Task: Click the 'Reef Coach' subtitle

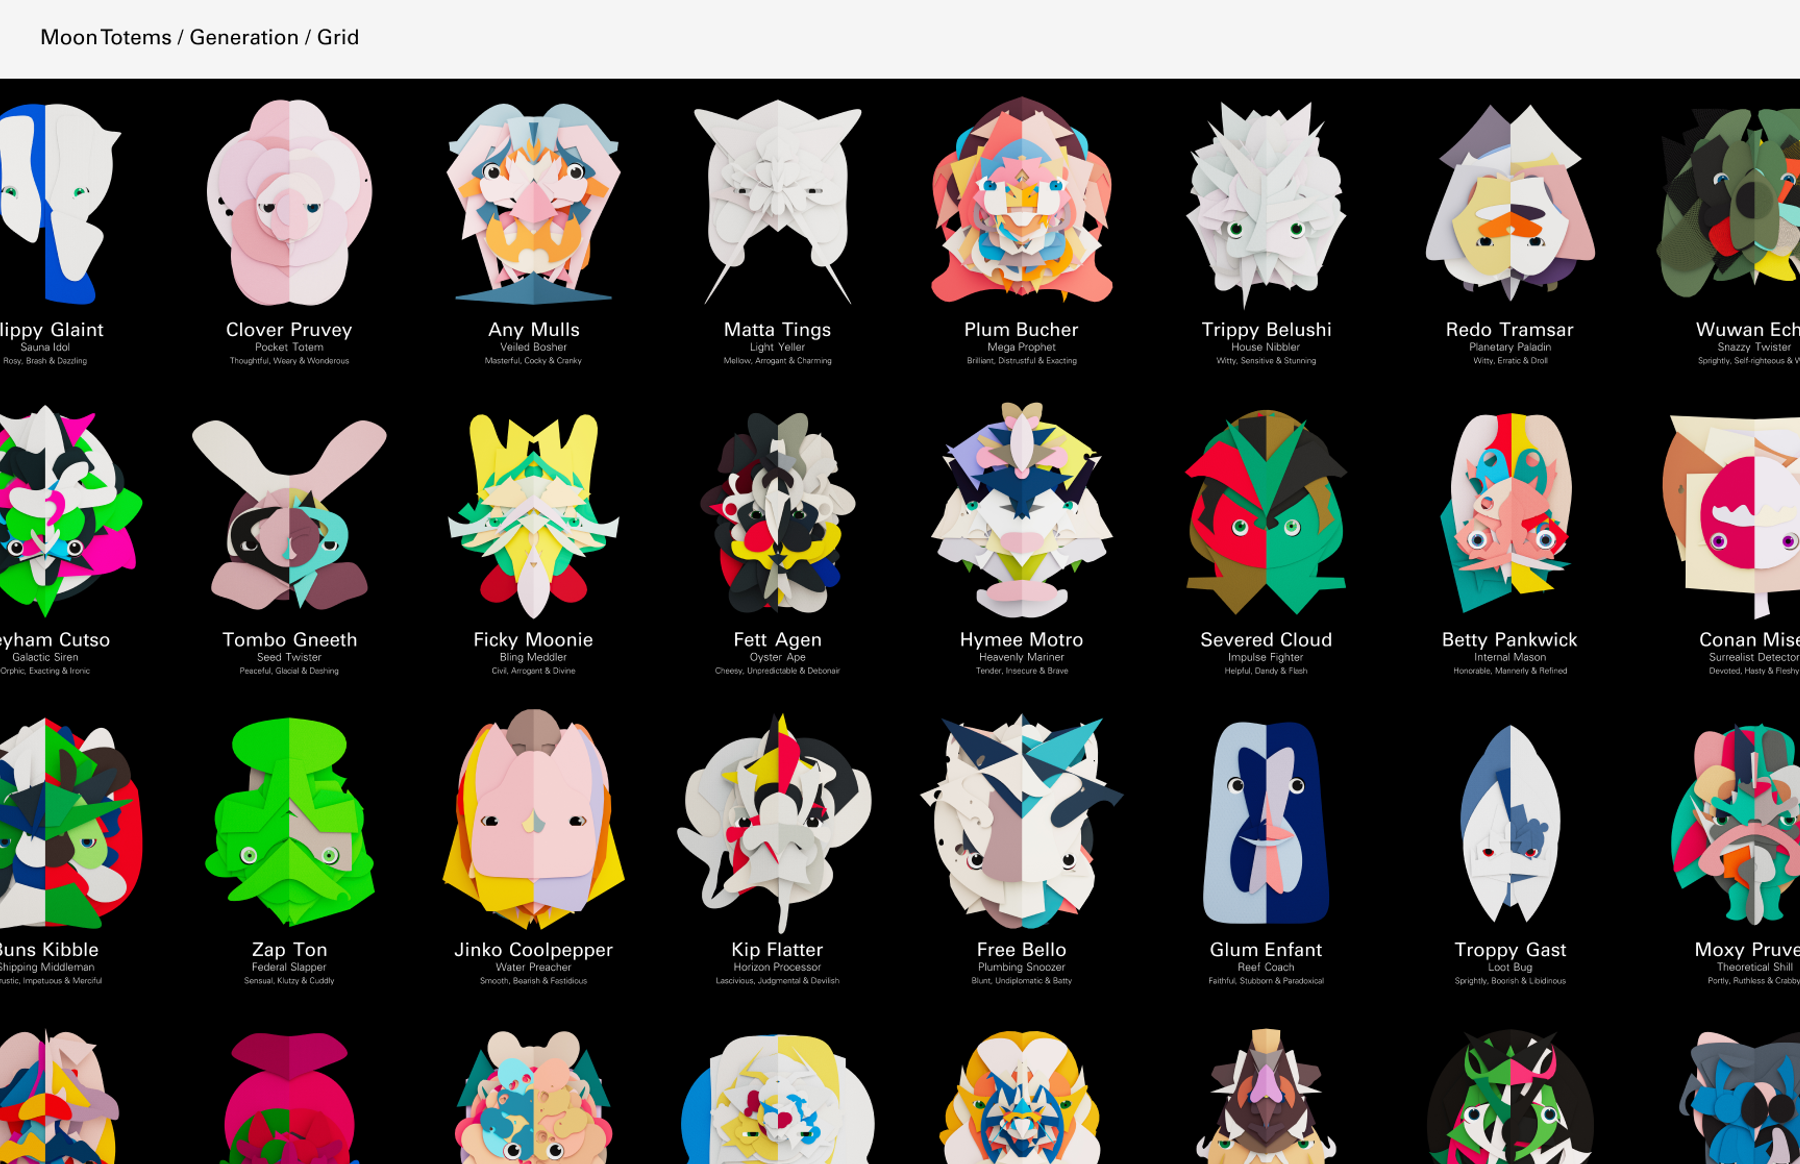Action: click(x=1266, y=967)
